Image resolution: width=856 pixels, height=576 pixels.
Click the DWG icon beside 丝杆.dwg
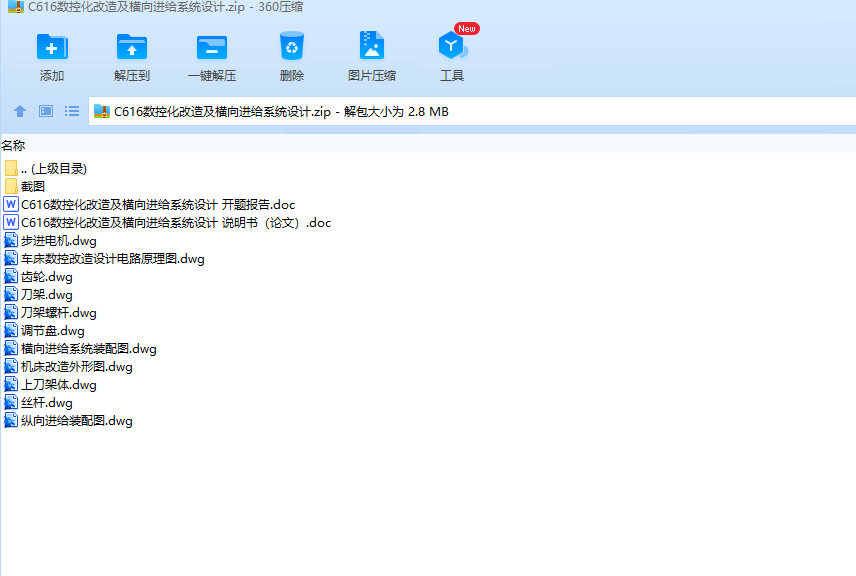pos(11,402)
